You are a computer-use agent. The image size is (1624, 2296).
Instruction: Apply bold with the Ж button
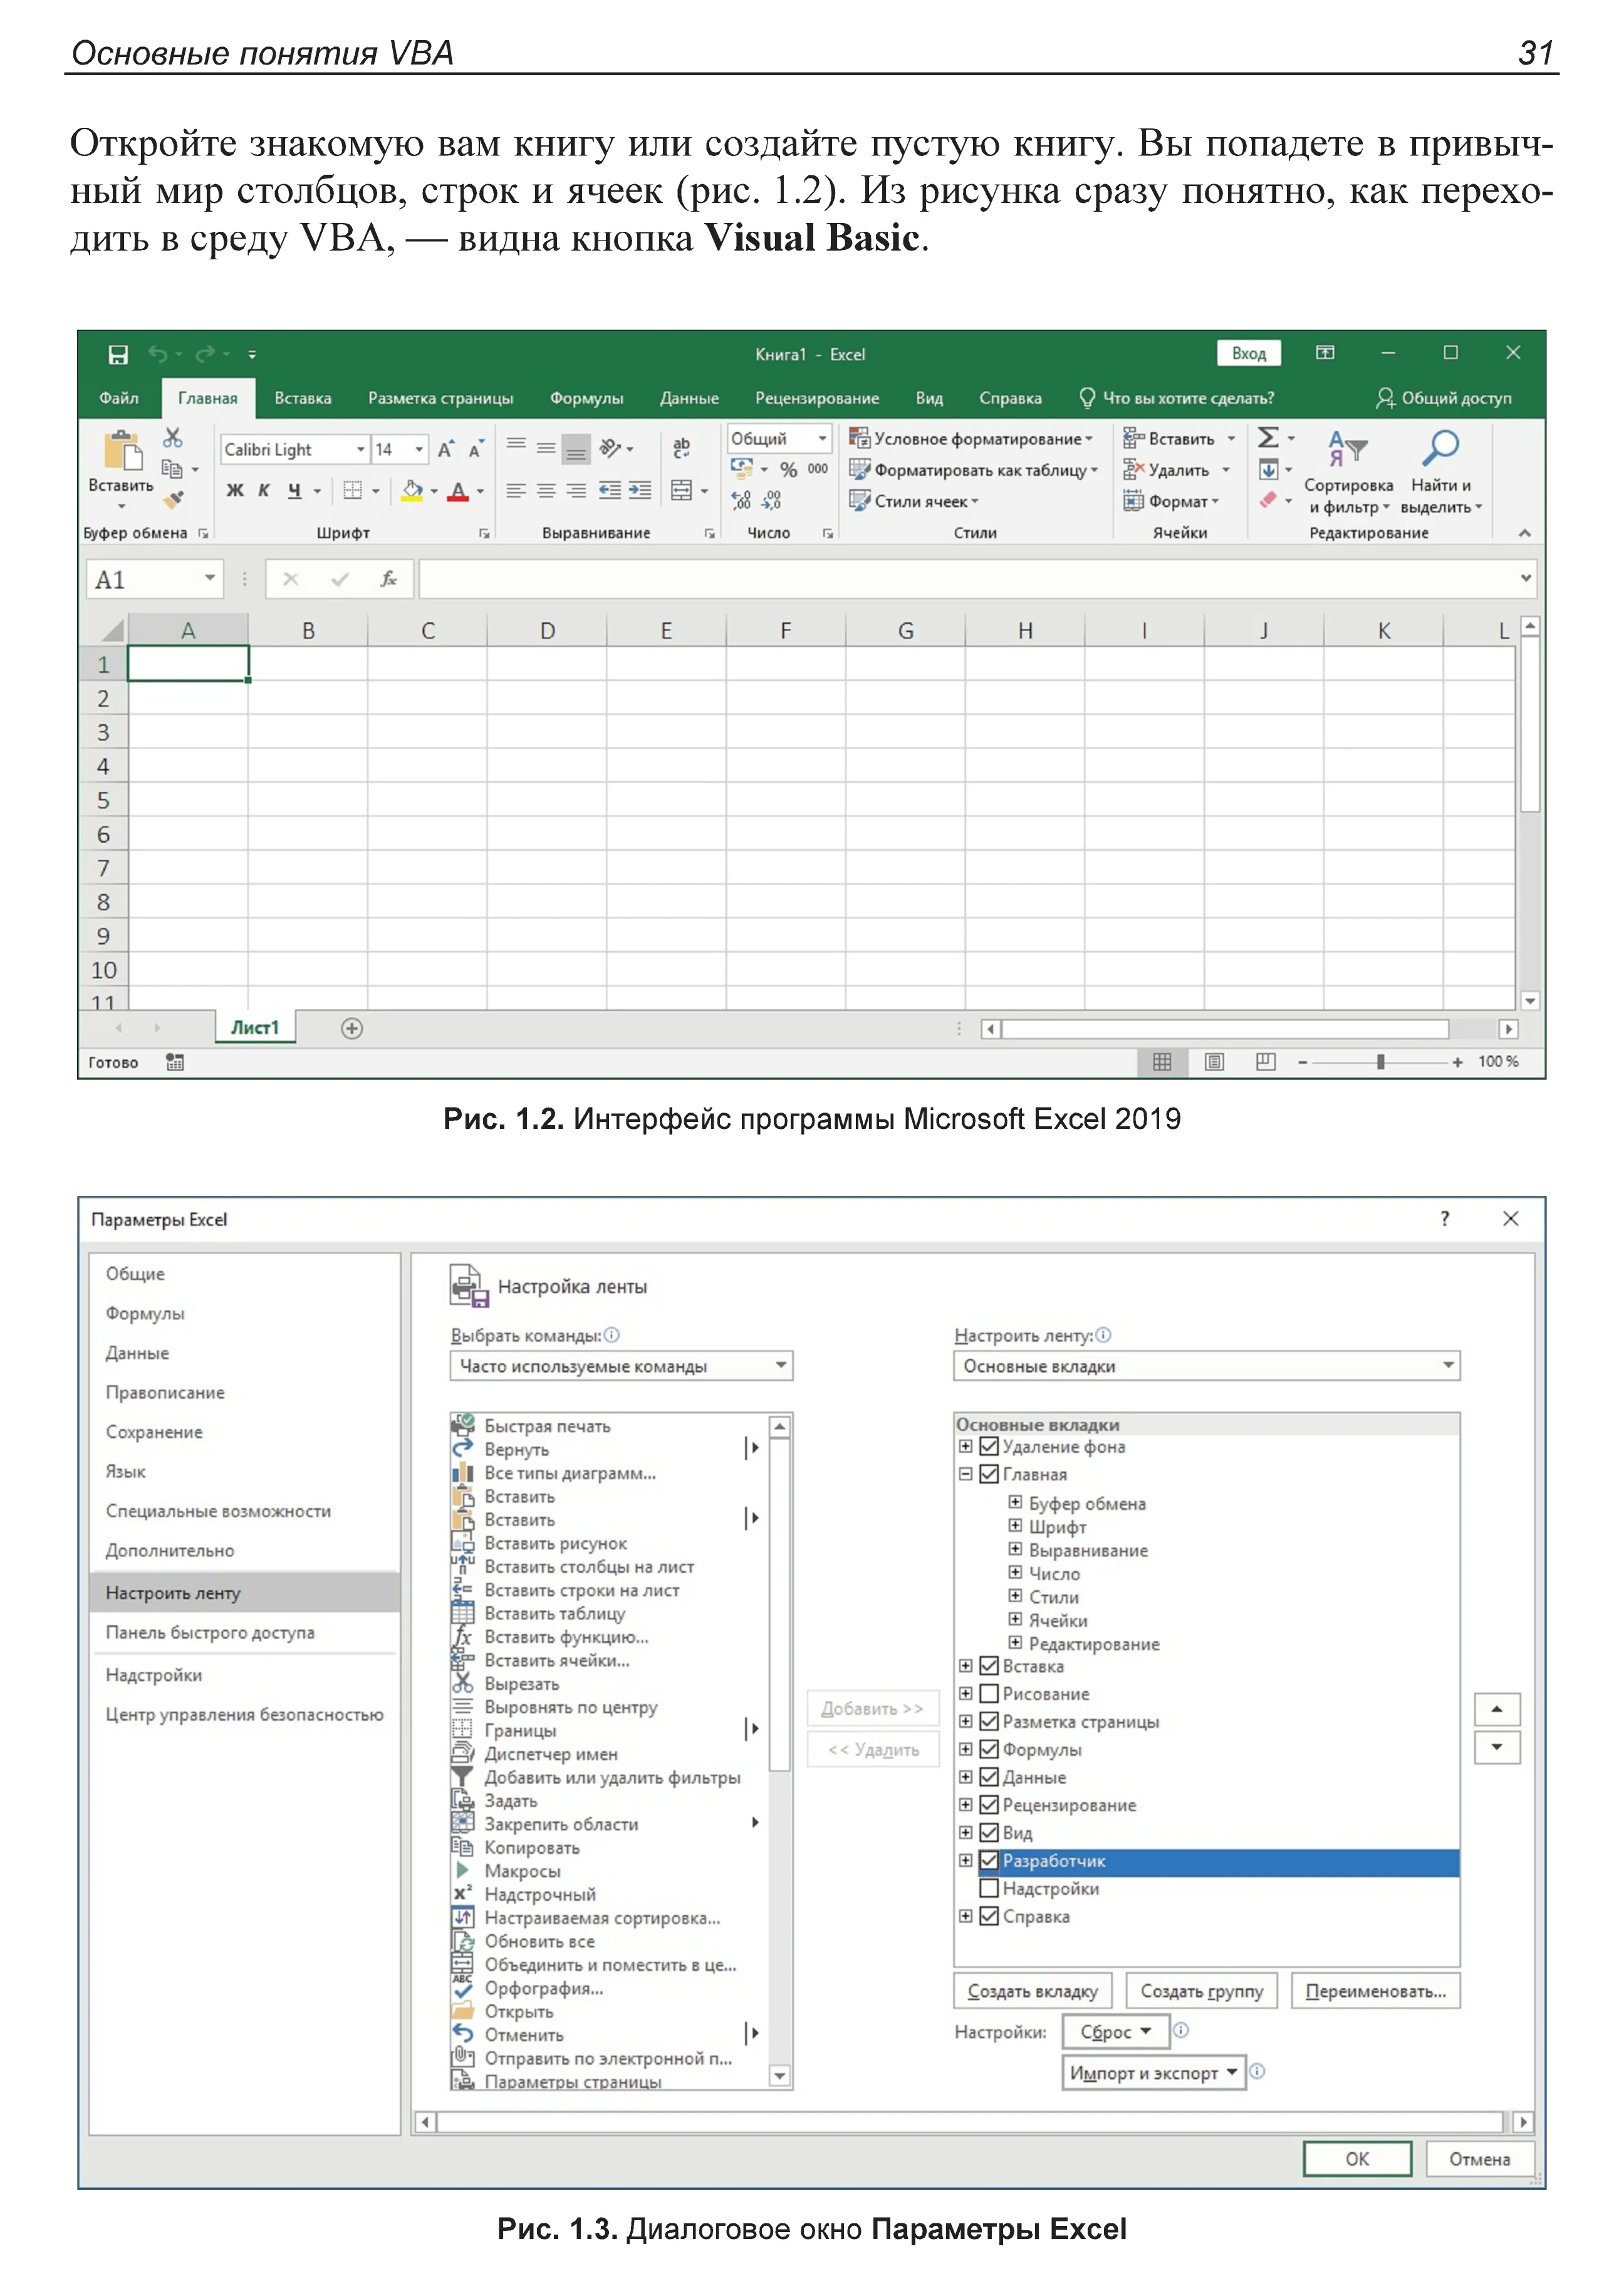pyautogui.click(x=234, y=490)
